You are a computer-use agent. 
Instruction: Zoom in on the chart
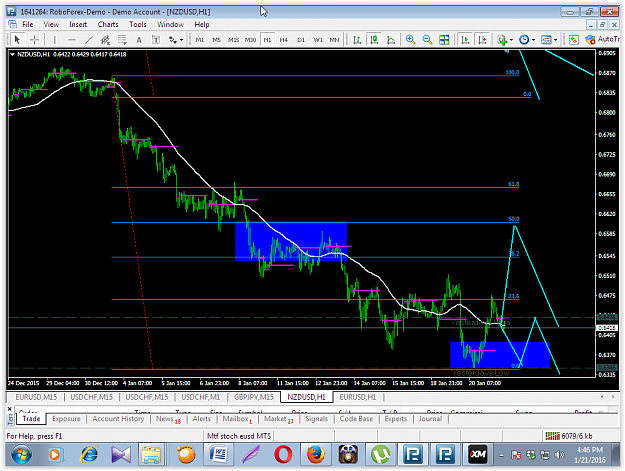click(410, 39)
